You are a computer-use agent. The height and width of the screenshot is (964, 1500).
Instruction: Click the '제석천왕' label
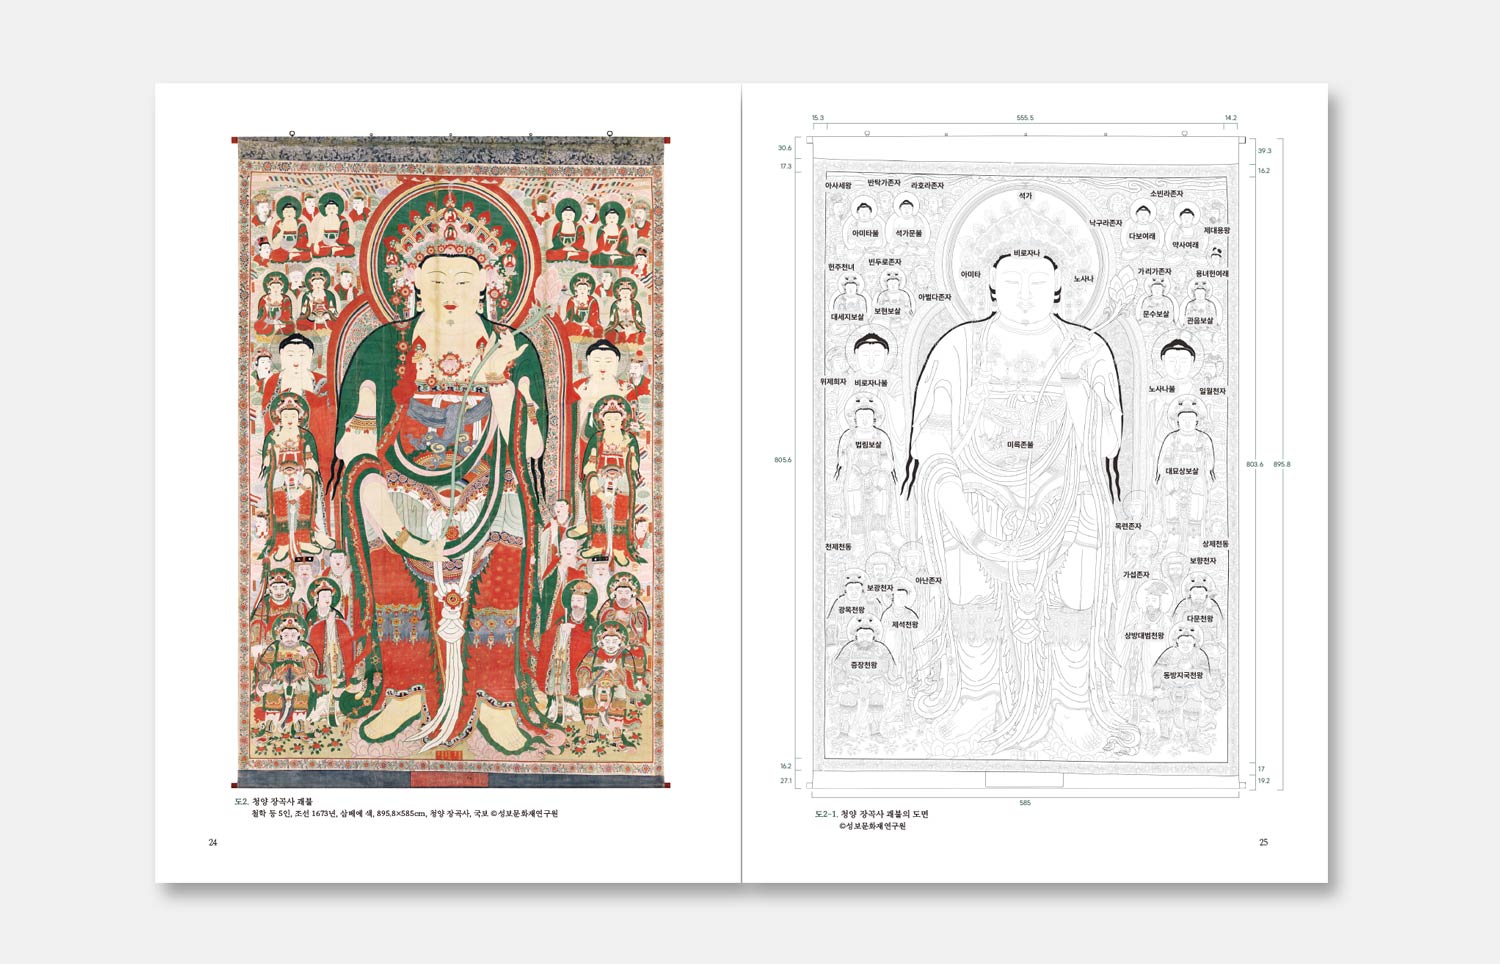(905, 625)
